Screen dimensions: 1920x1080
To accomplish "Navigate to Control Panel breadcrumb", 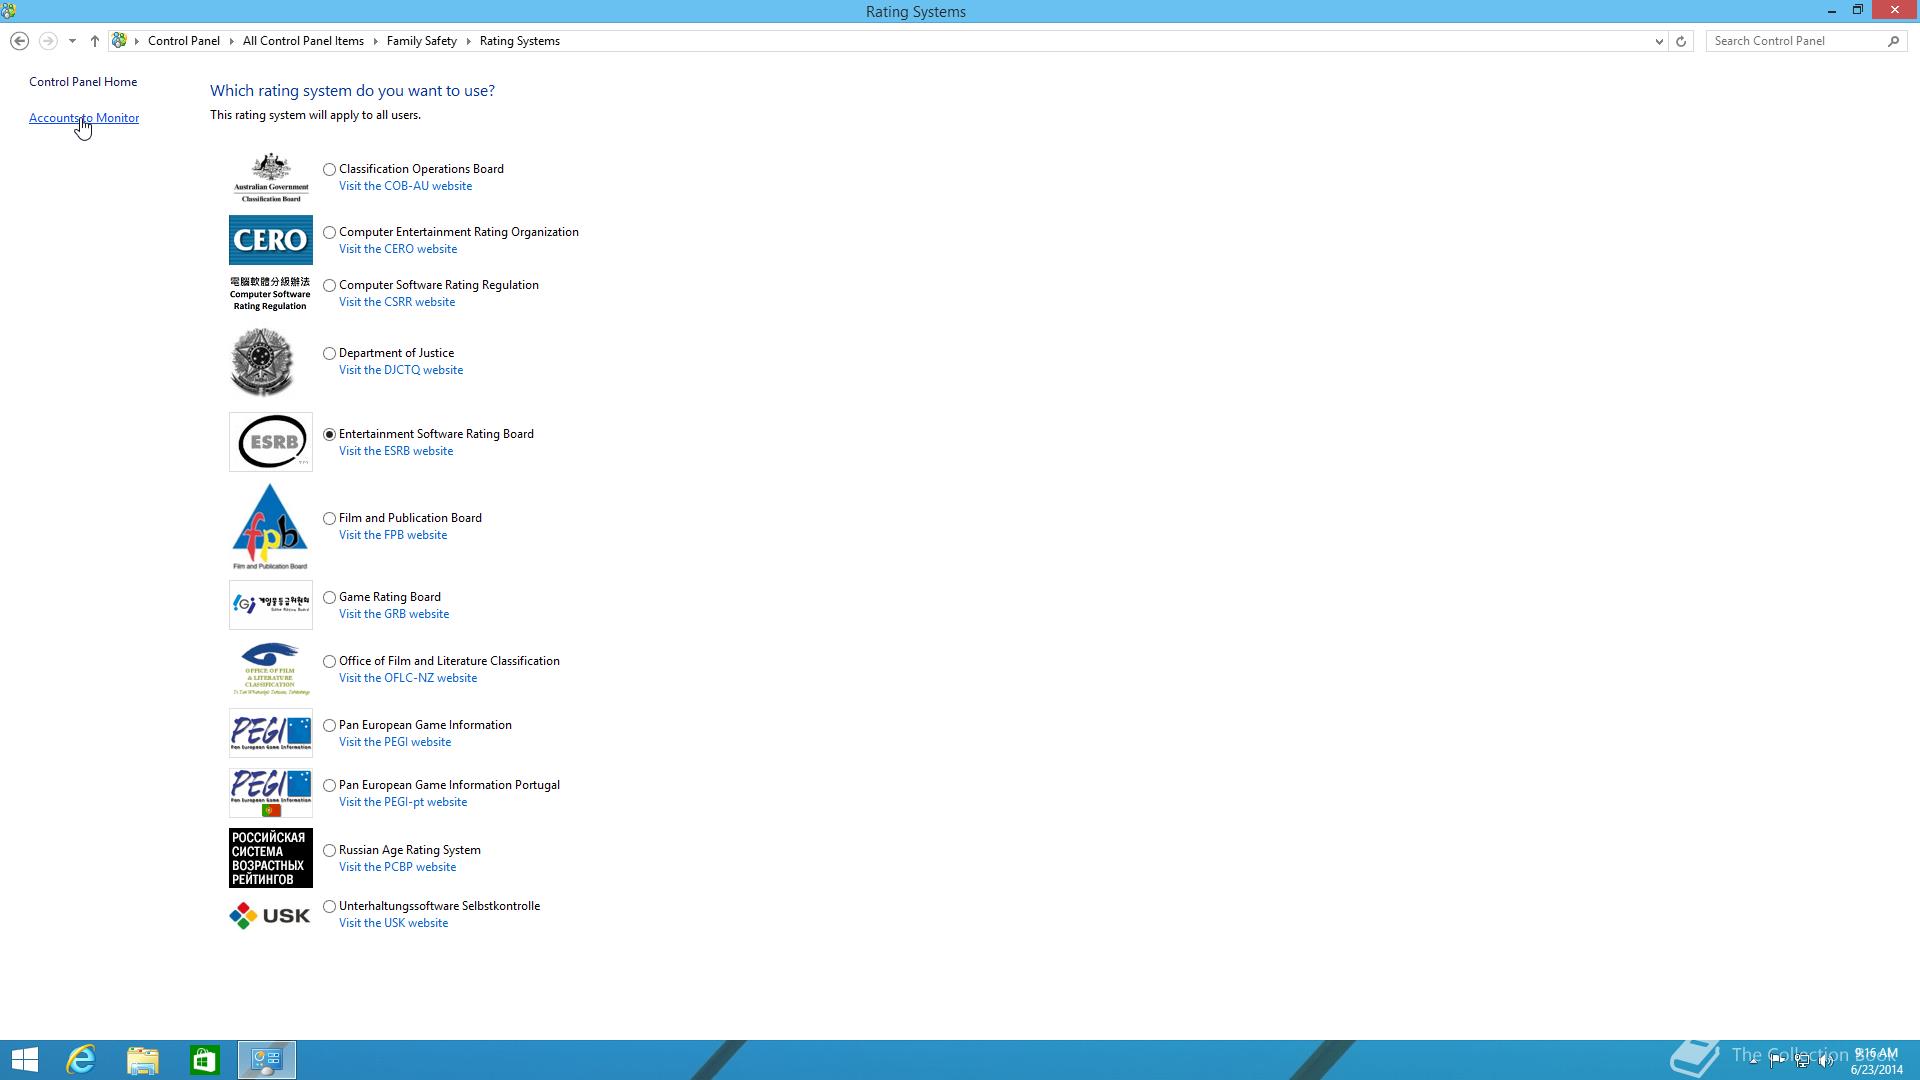I will pos(184,41).
